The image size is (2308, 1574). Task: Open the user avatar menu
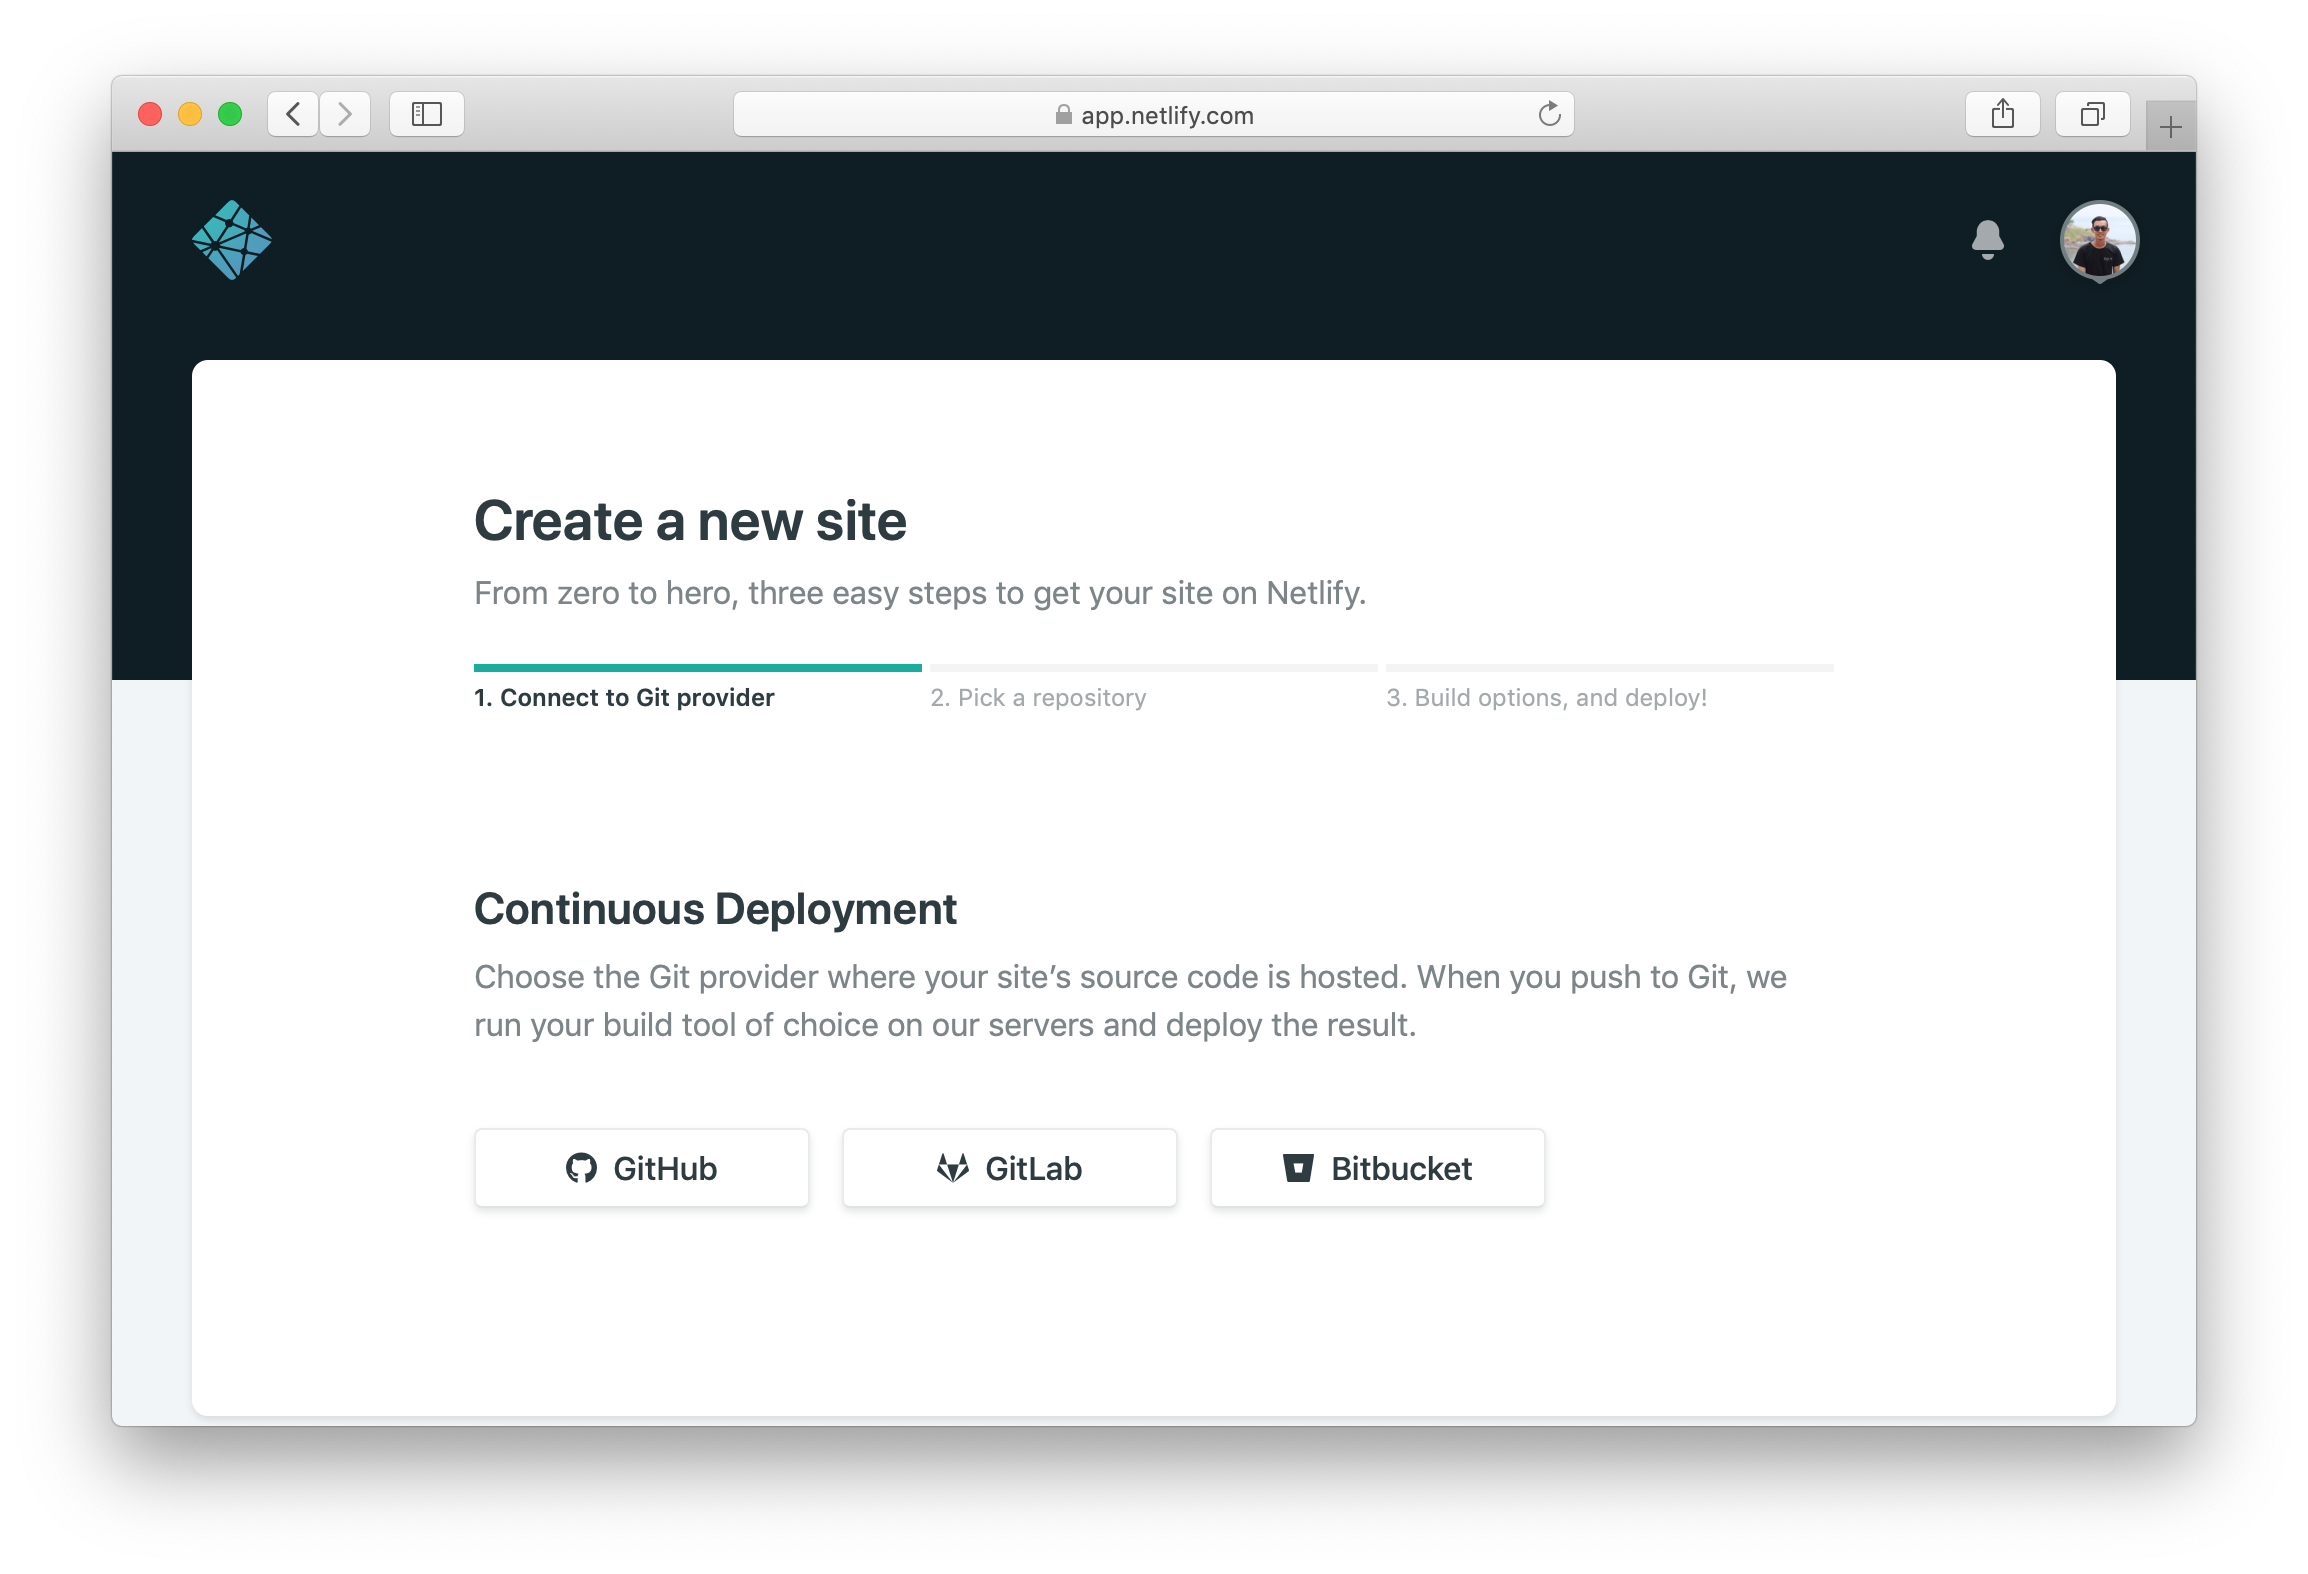point(2099,241)
